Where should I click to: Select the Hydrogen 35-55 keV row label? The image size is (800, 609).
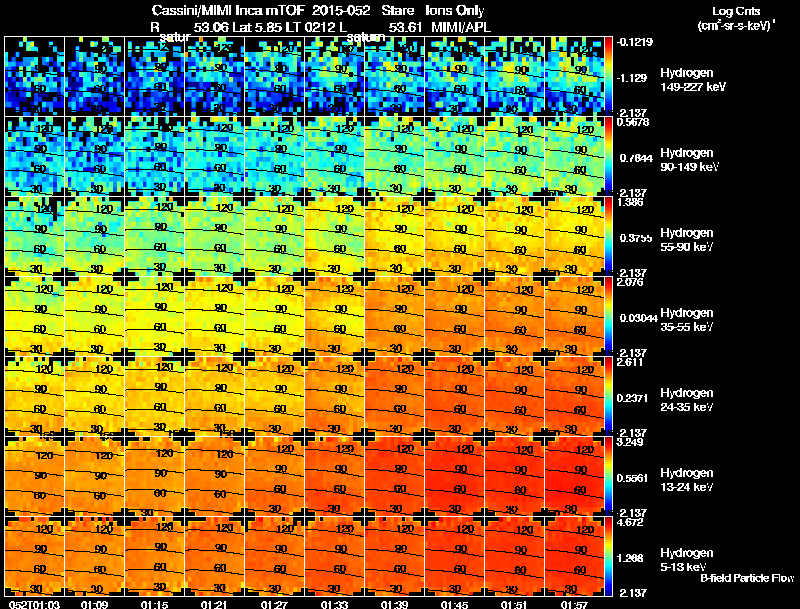[x=687, y=320]
